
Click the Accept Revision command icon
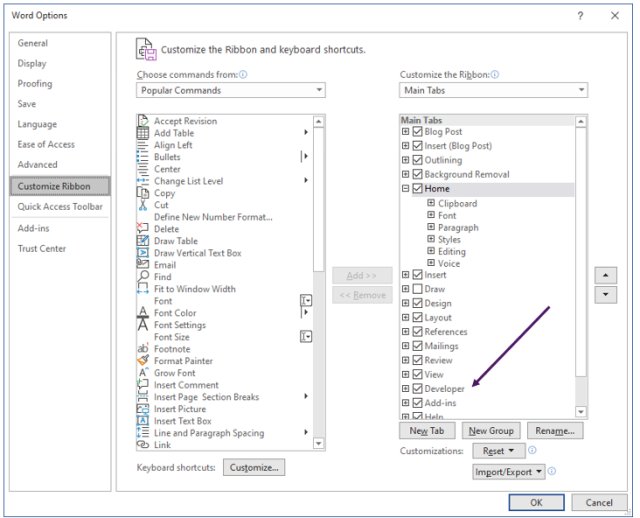(x=143, y=121)
